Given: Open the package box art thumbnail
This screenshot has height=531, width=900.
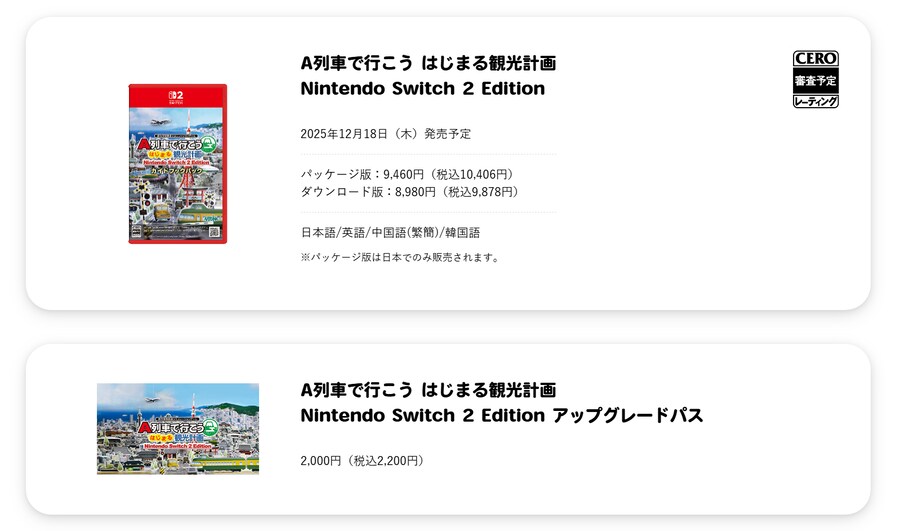Looking at the screenshot, I should (177, 163).
